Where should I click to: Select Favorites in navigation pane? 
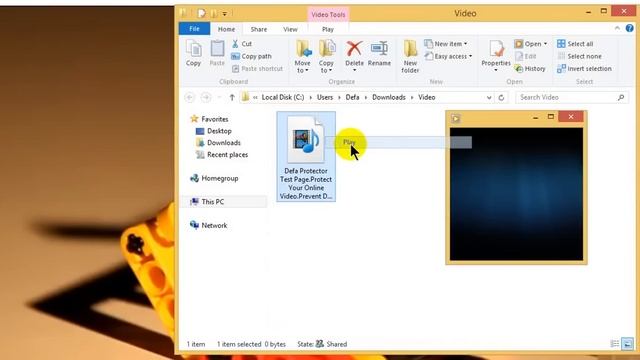coord(209,119)
